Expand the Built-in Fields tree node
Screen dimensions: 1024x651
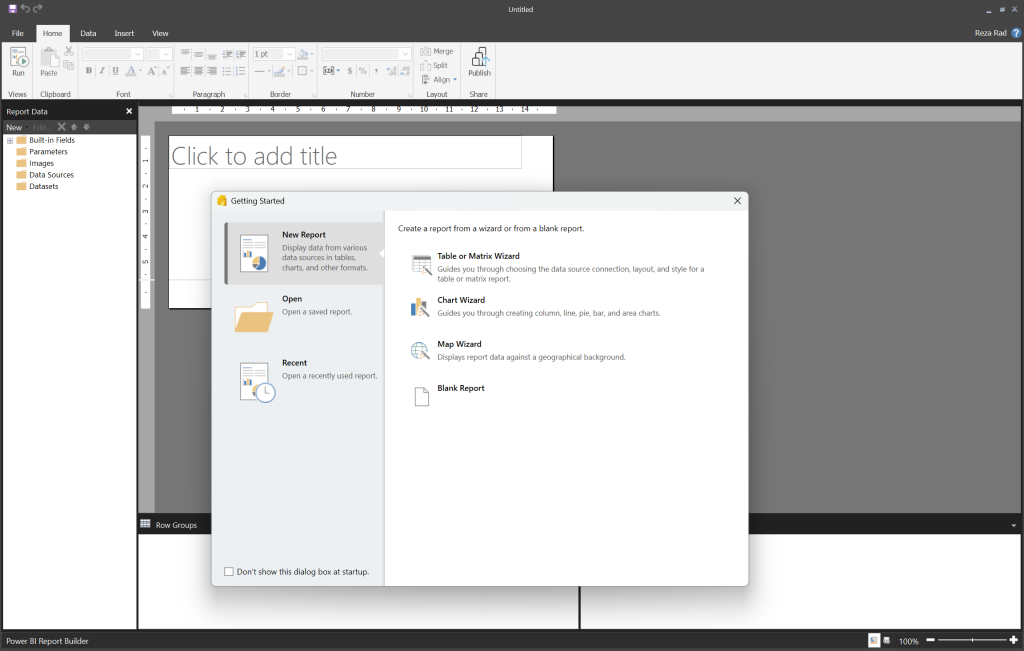(10, 141)
